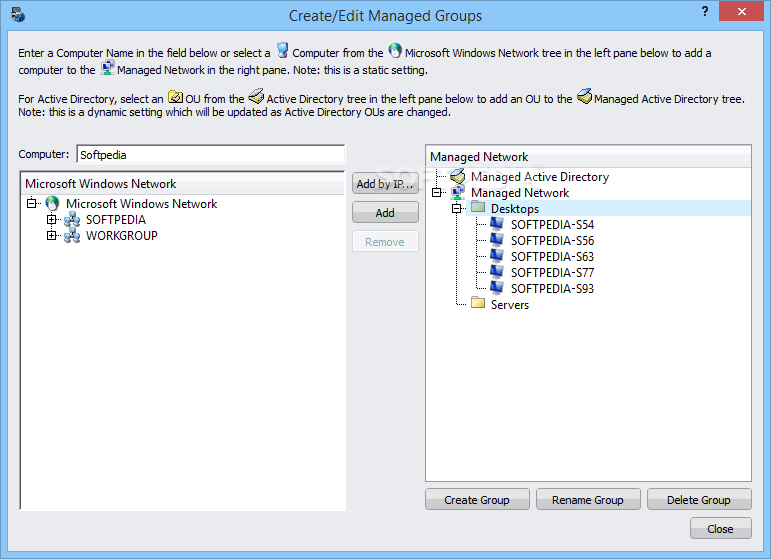
Task: Click Delete Group button
Action: pos(699,500)
